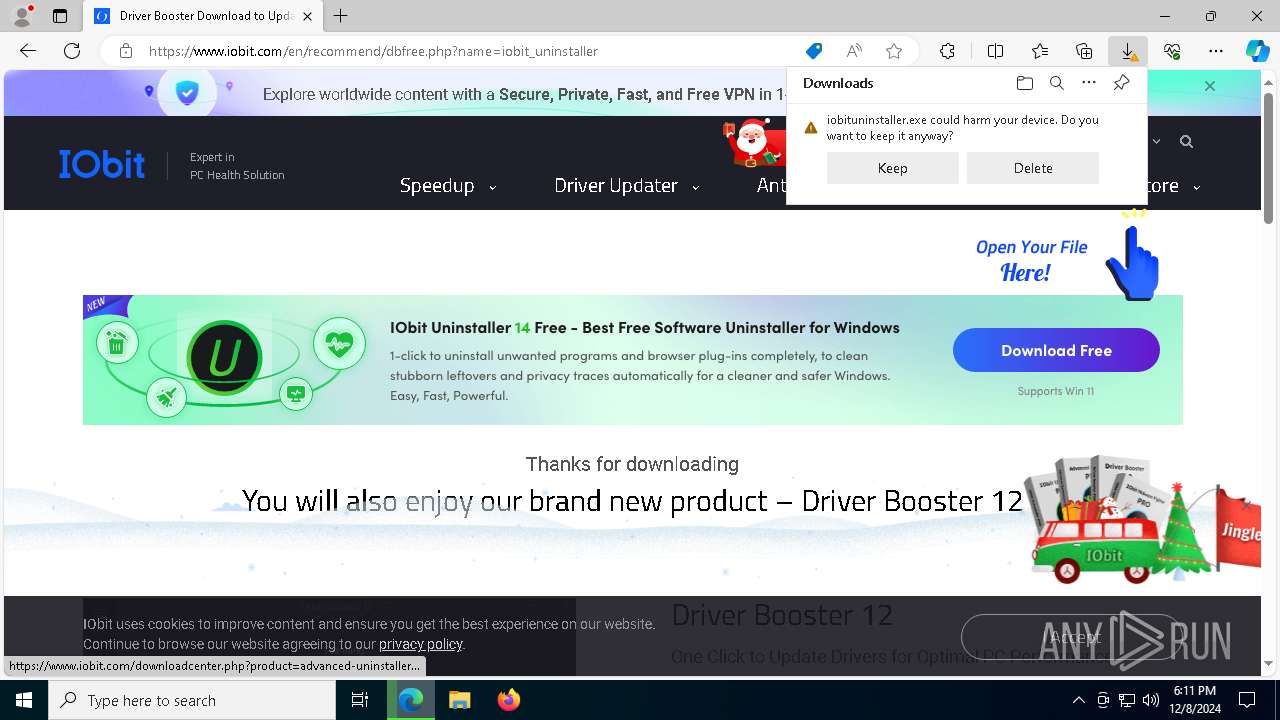Click the page vertical scrollbar
Viewport: 1280px width, 720px height.
click(1269, 158)
